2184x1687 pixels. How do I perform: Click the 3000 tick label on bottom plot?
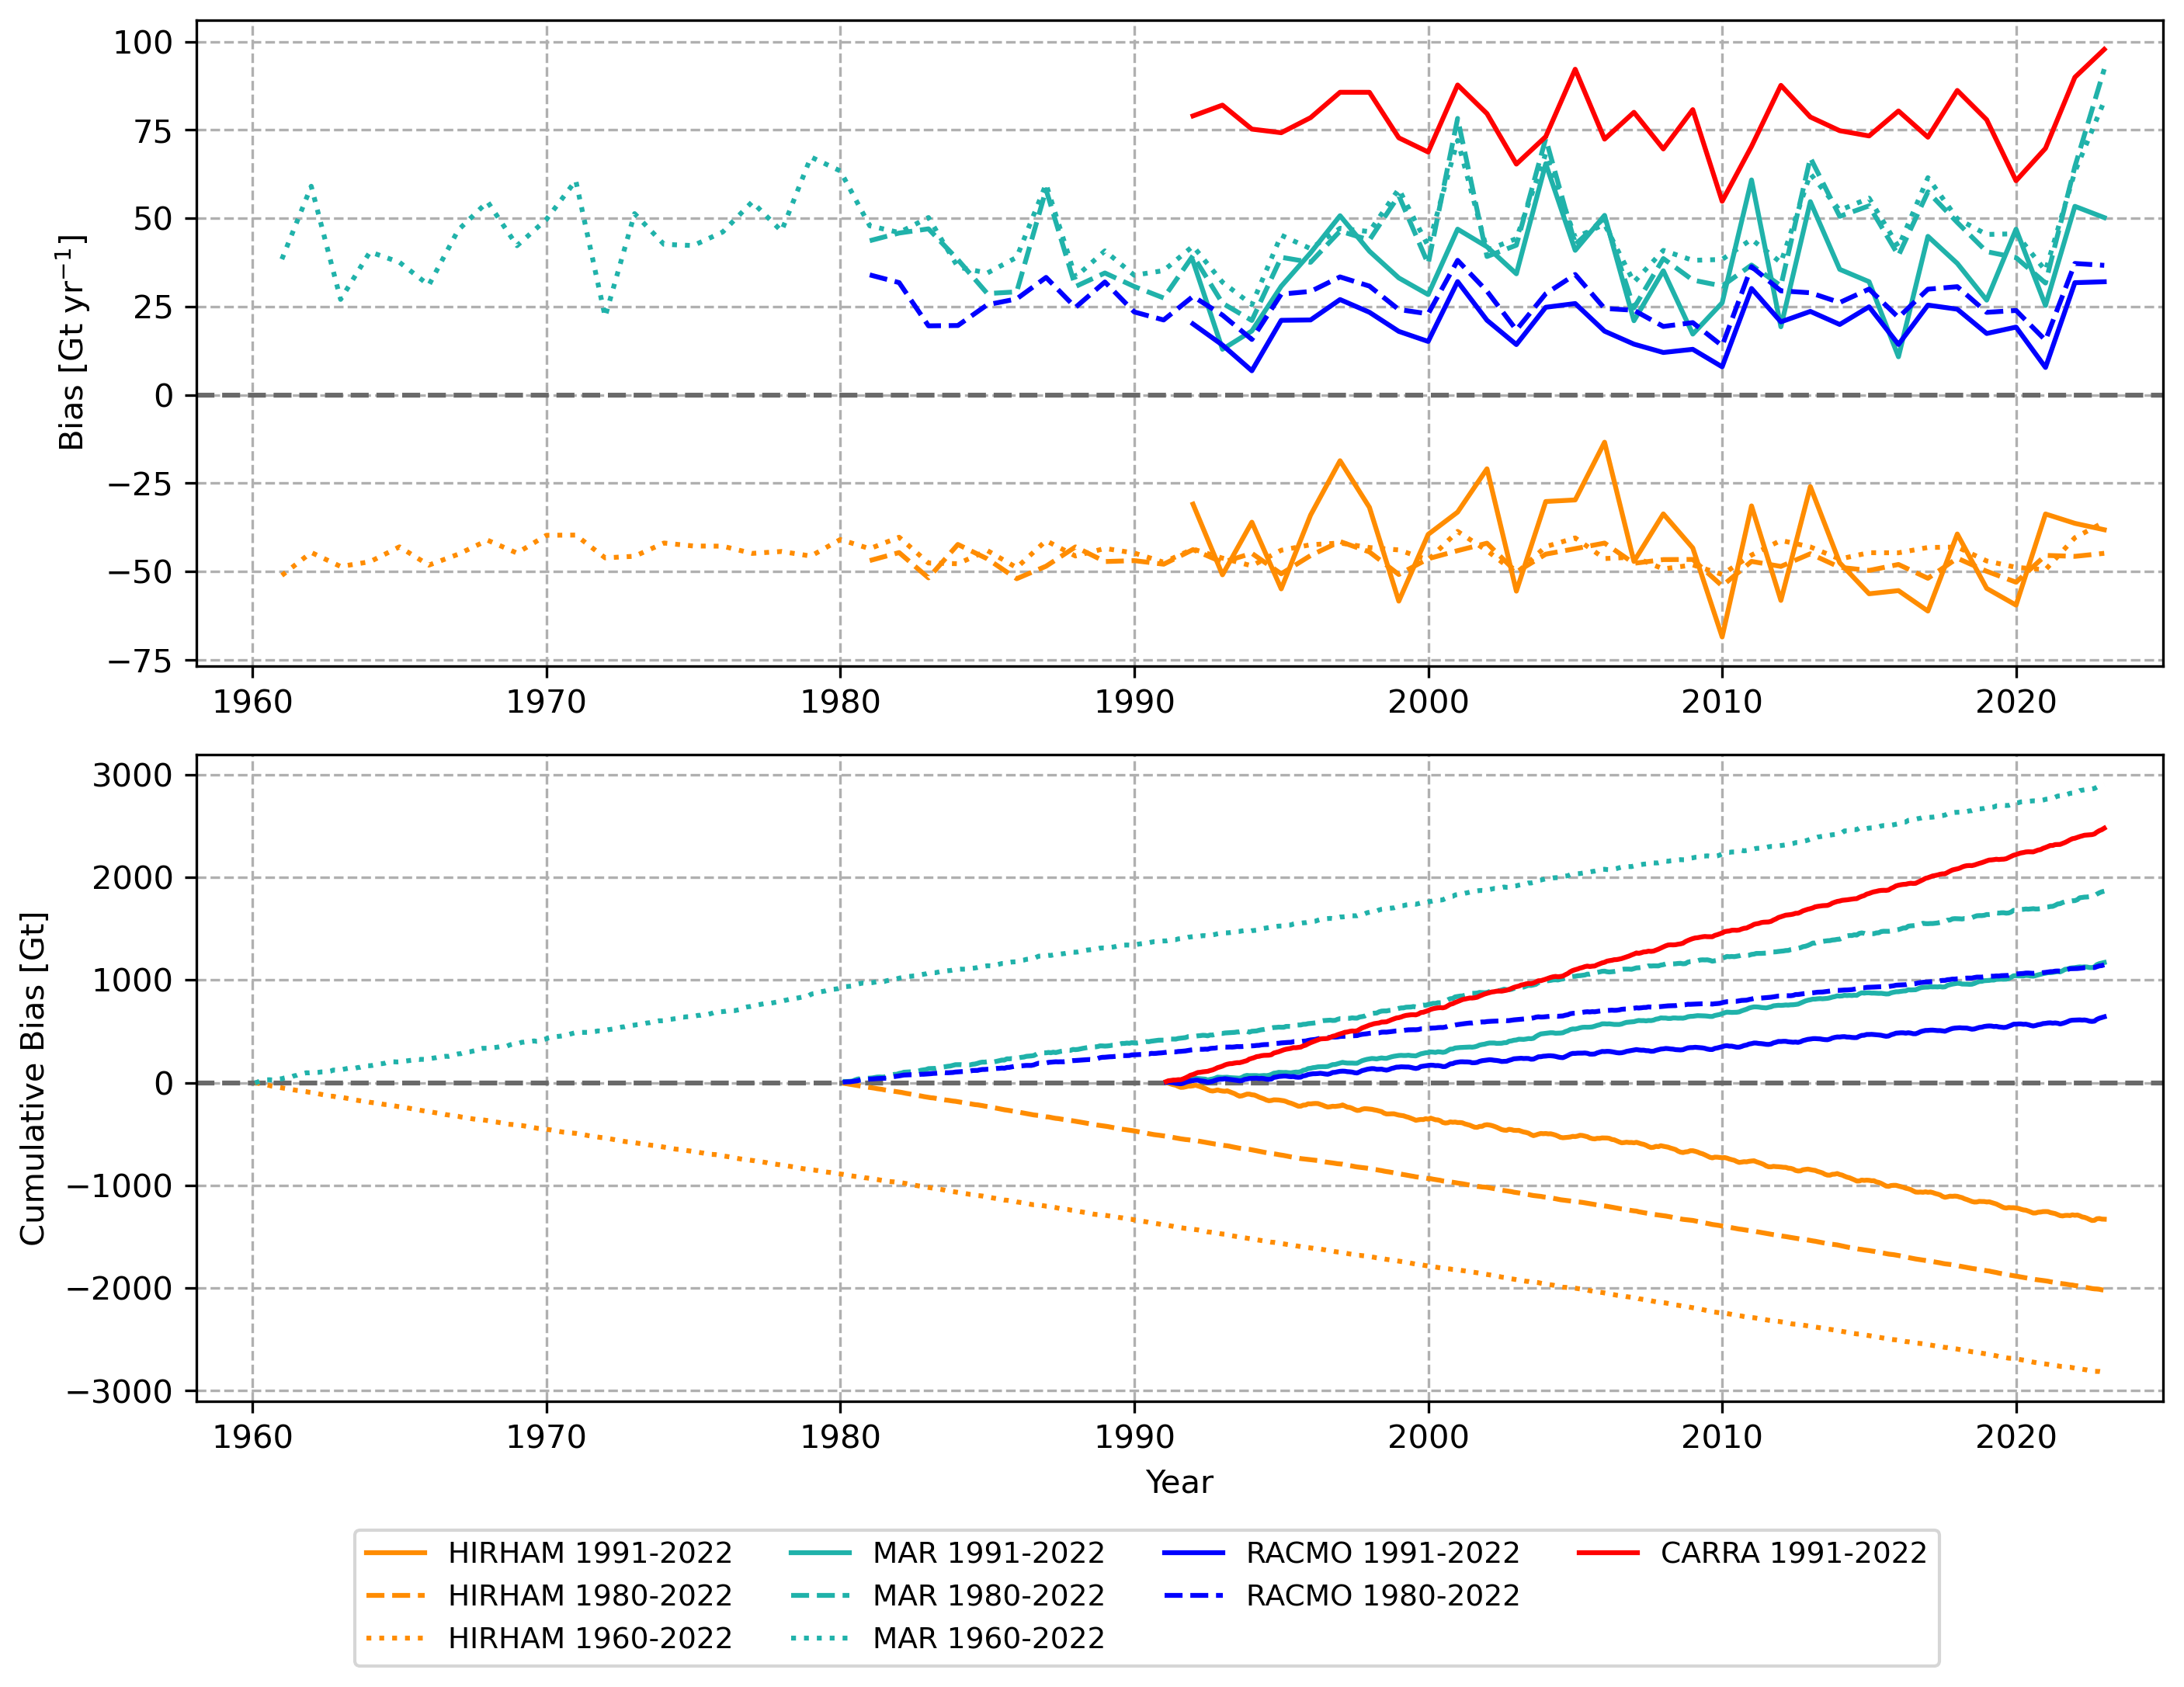click(x=132, y=776)
